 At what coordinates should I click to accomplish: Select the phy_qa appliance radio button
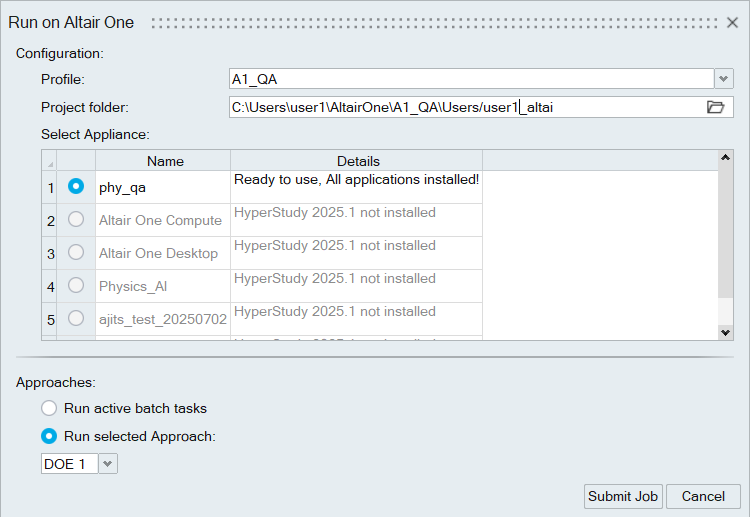75,186
